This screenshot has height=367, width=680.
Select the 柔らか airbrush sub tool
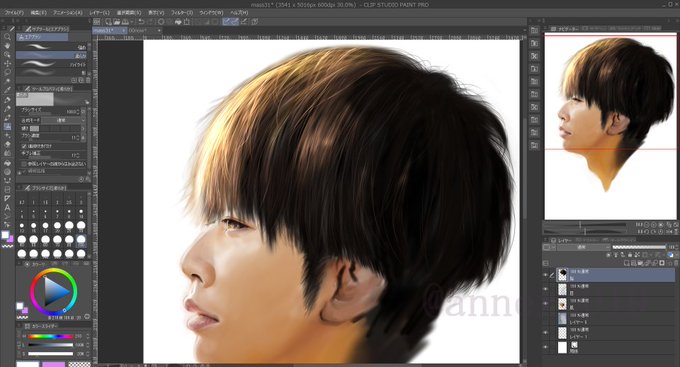click(x=51, y=56)
